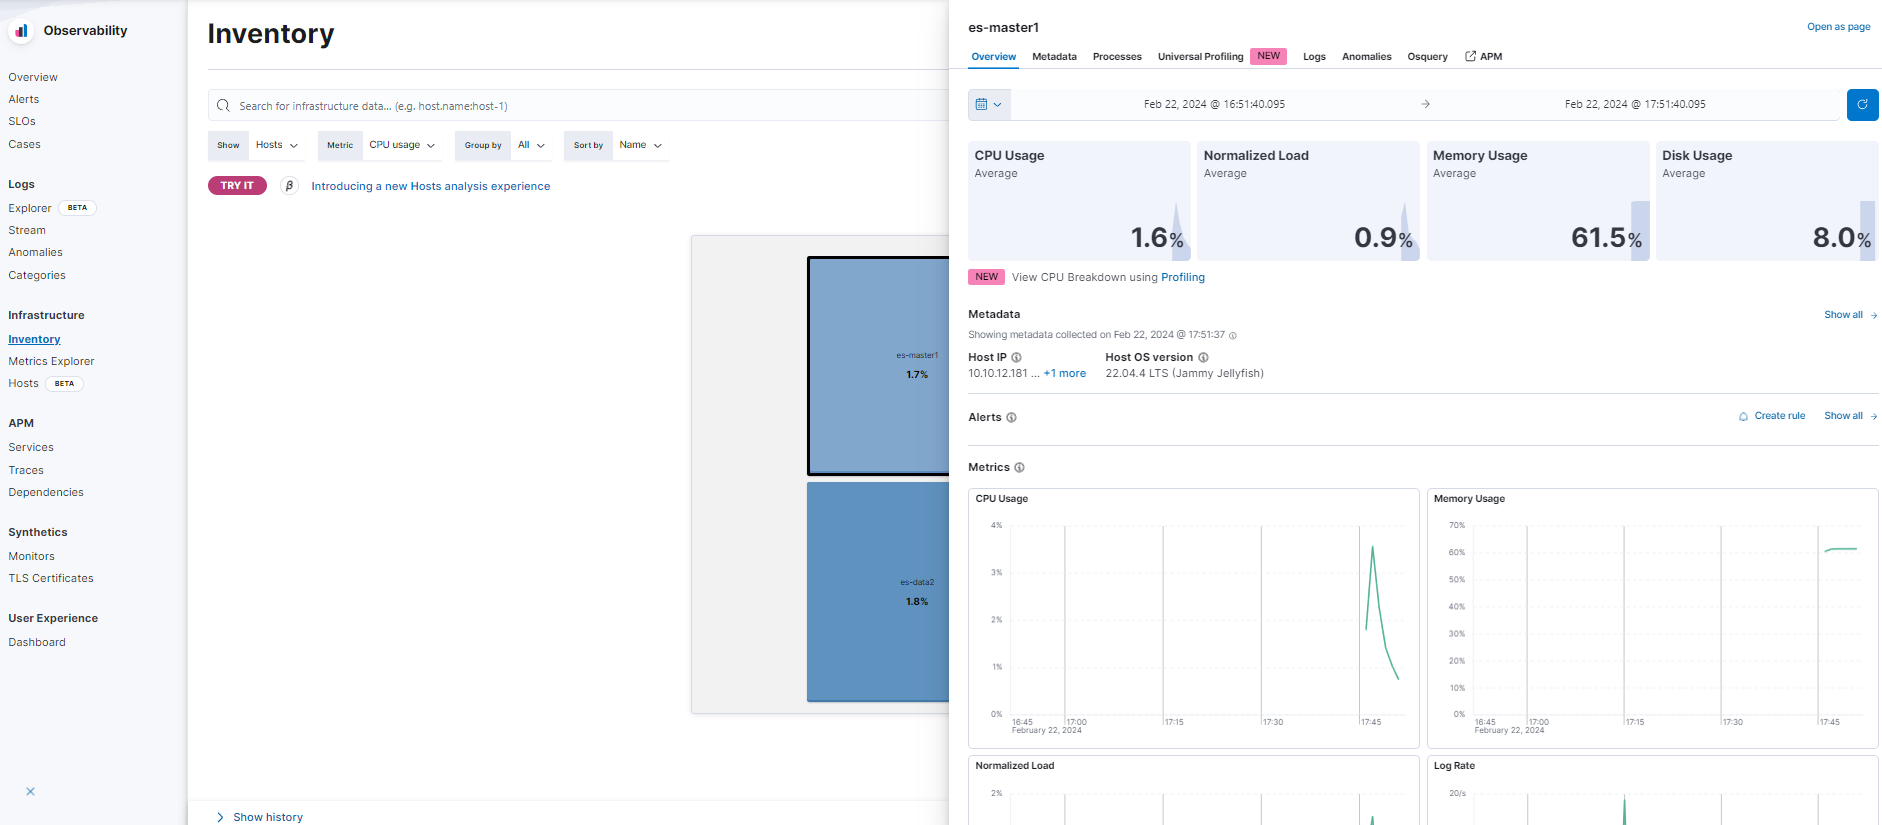The width and height of the screenshot is (1882, 825).
Task: Click the info icon next to Host IP
Action: [1016, 357]
